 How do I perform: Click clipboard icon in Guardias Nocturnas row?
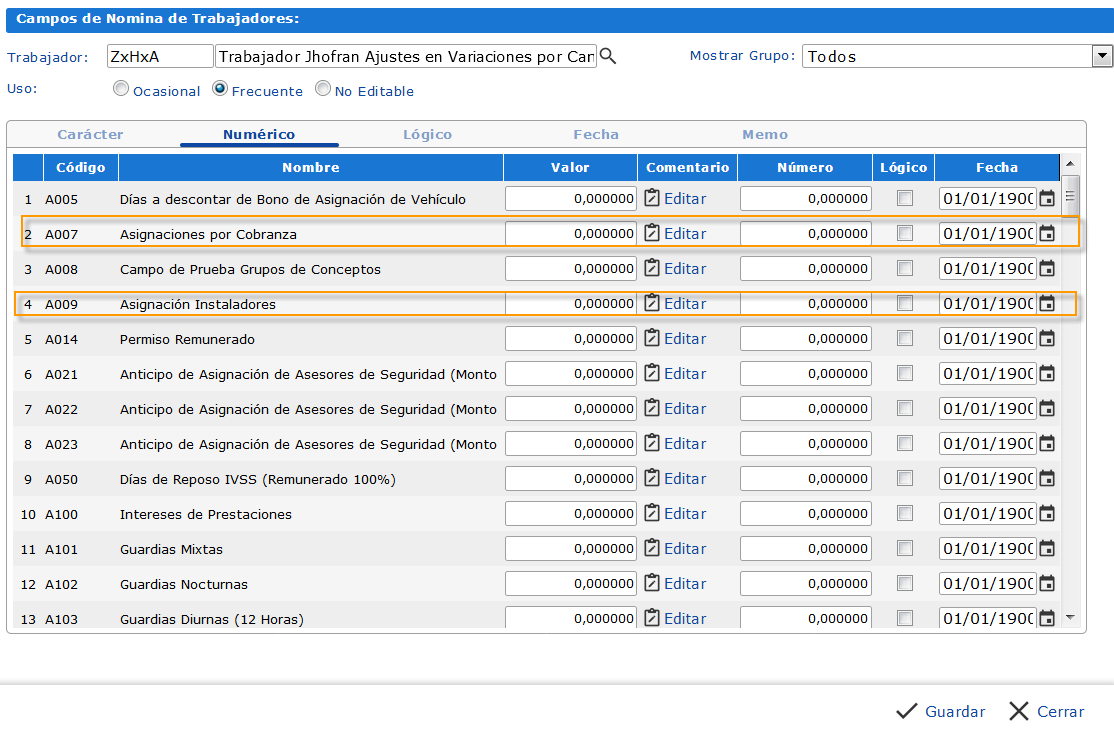point(652,583)
